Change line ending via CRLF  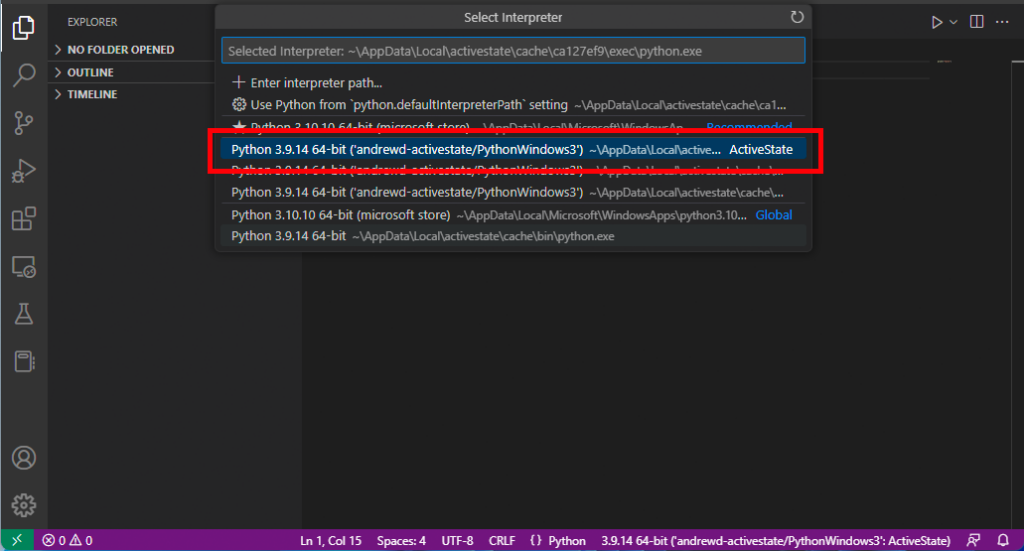pyautogui.click(x=502, y=541)
